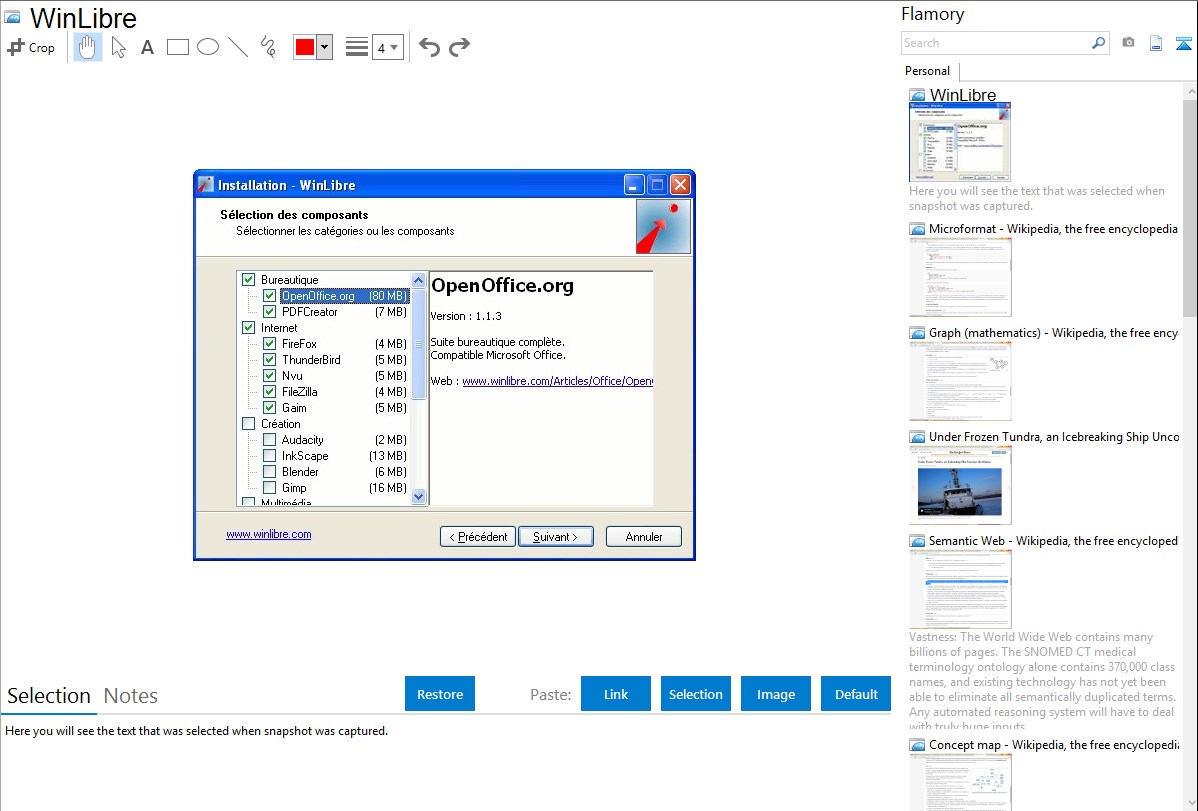Pick the ellipse shape tool
This screenshot has height=811, width=1198.
coord(208,47)
